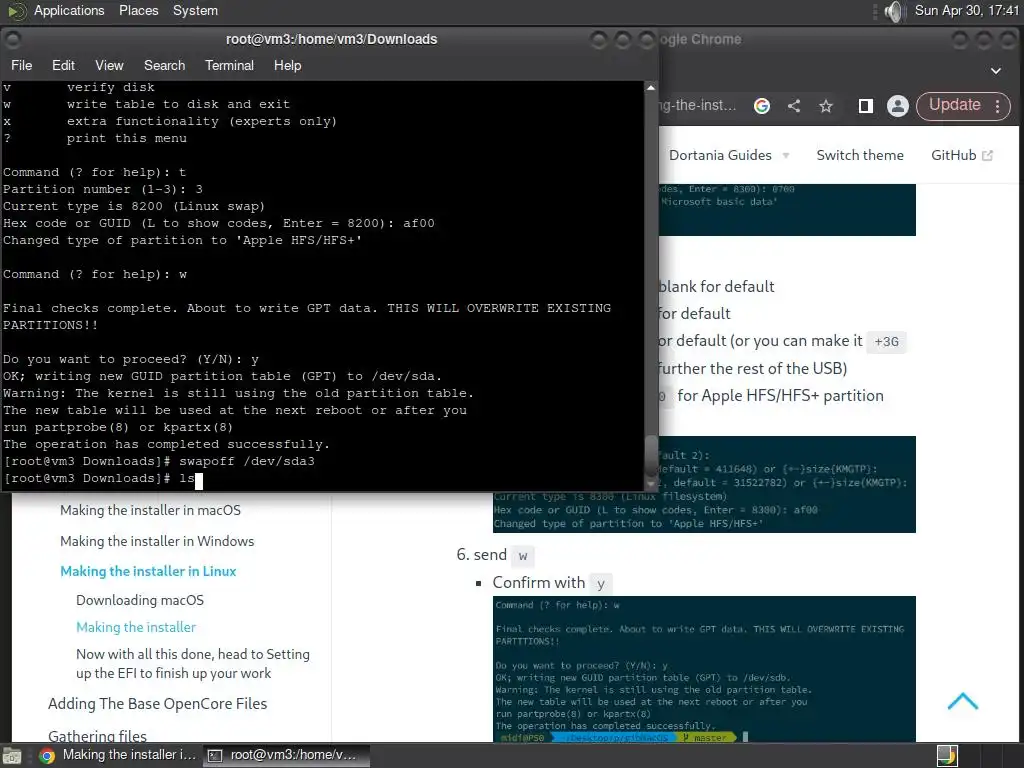Image resolution: width=1024 pixels, height=768 pixels.
Task: Open the terminal Edit menu
Action: tap(63, 65)
